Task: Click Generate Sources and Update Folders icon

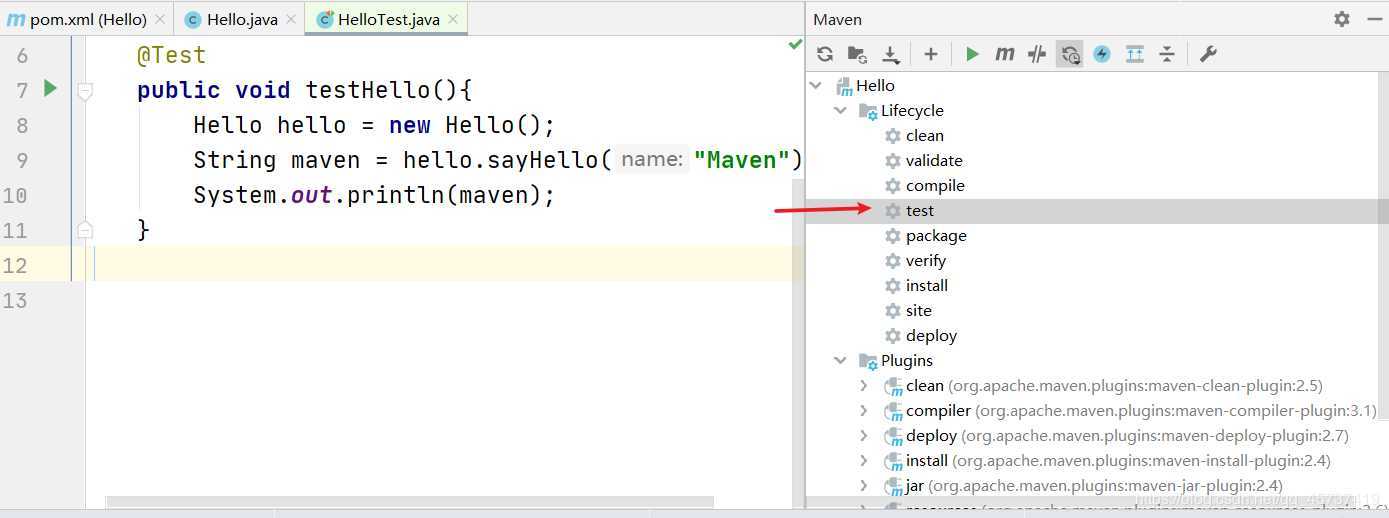Action: [x=857, y=54]
